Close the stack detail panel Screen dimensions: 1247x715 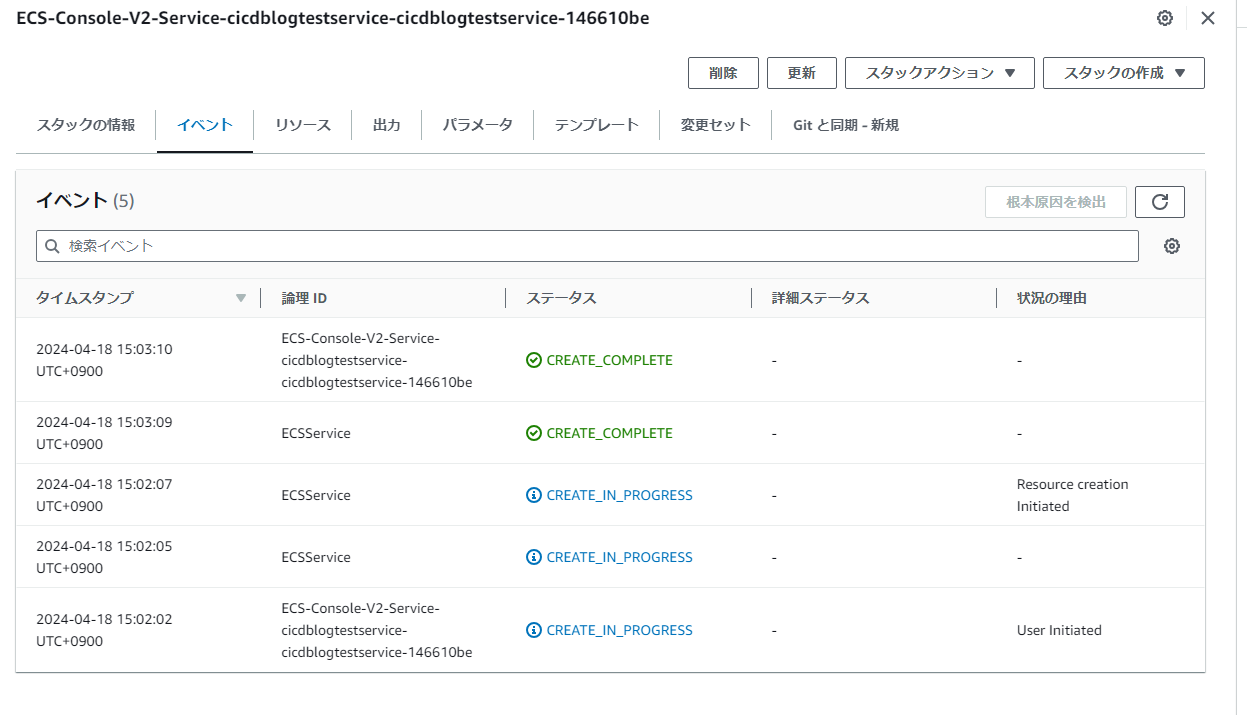pos(1208,18)
